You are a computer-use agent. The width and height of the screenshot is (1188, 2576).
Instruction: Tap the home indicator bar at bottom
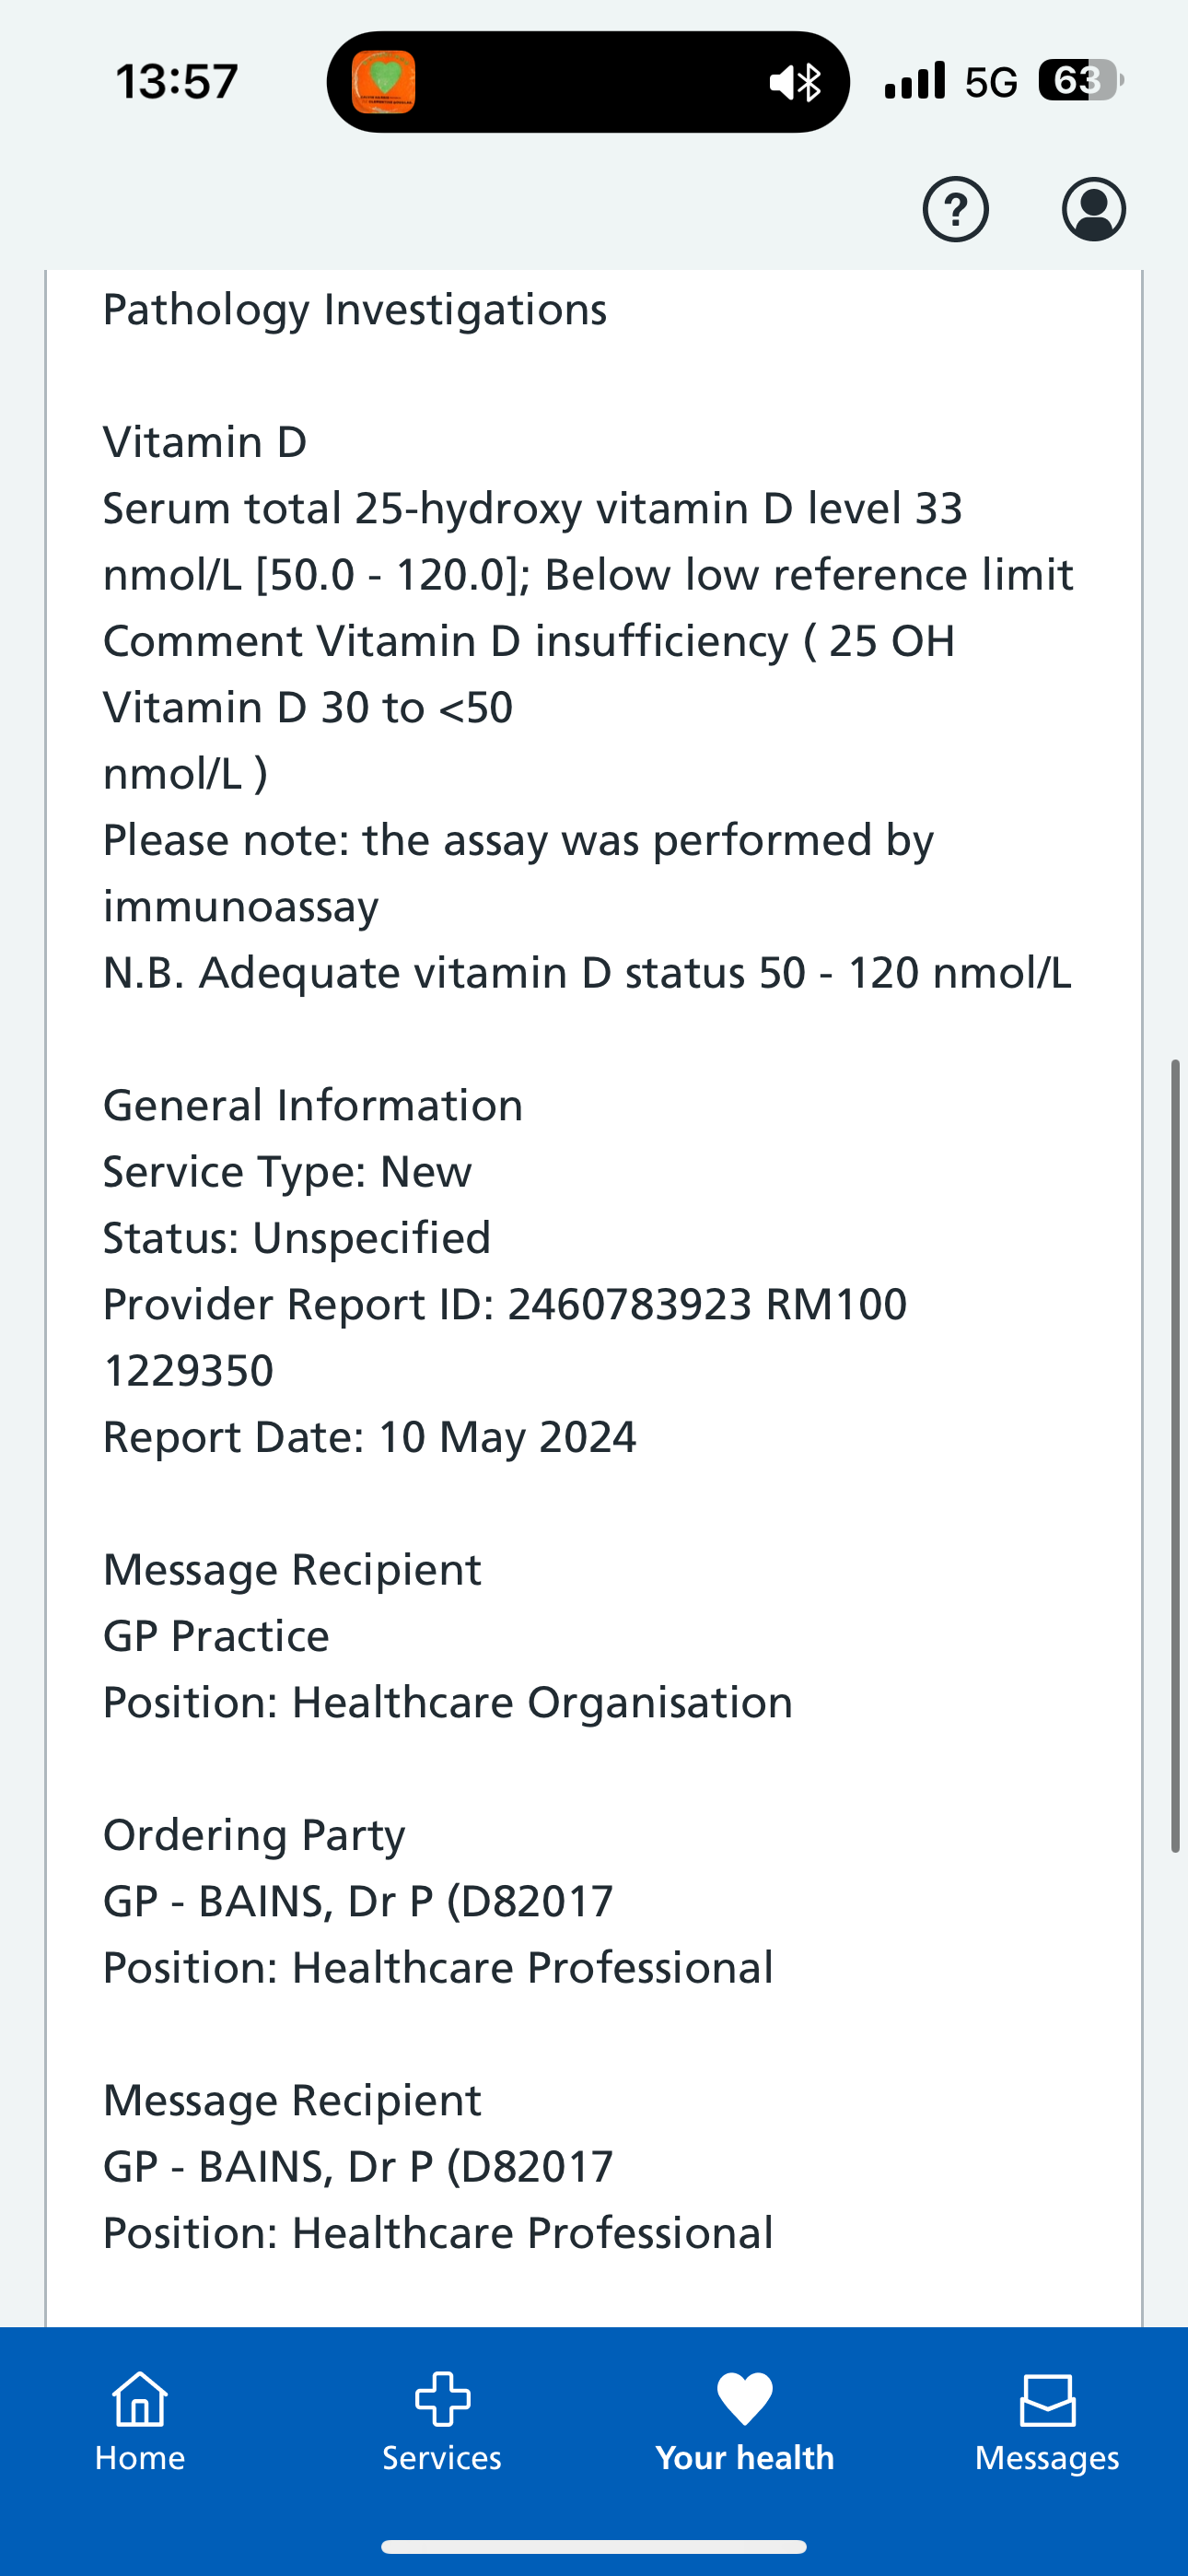tap(594, 2546)
